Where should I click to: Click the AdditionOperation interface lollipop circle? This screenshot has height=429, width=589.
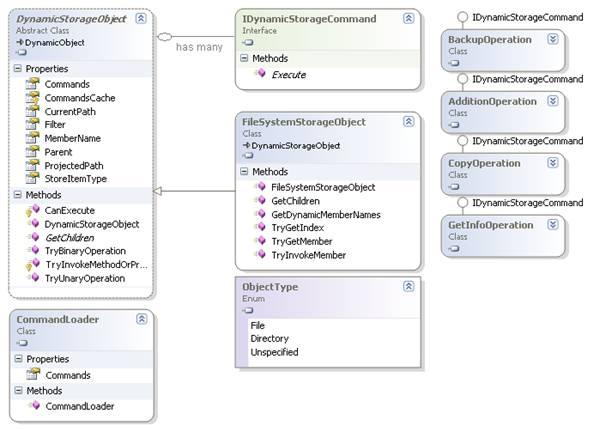click(x=462, y=79)
